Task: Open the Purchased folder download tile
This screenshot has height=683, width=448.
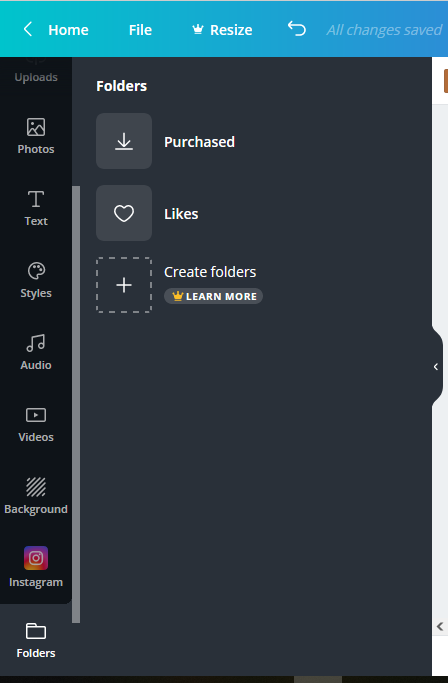Action: (x=124, y=141)
